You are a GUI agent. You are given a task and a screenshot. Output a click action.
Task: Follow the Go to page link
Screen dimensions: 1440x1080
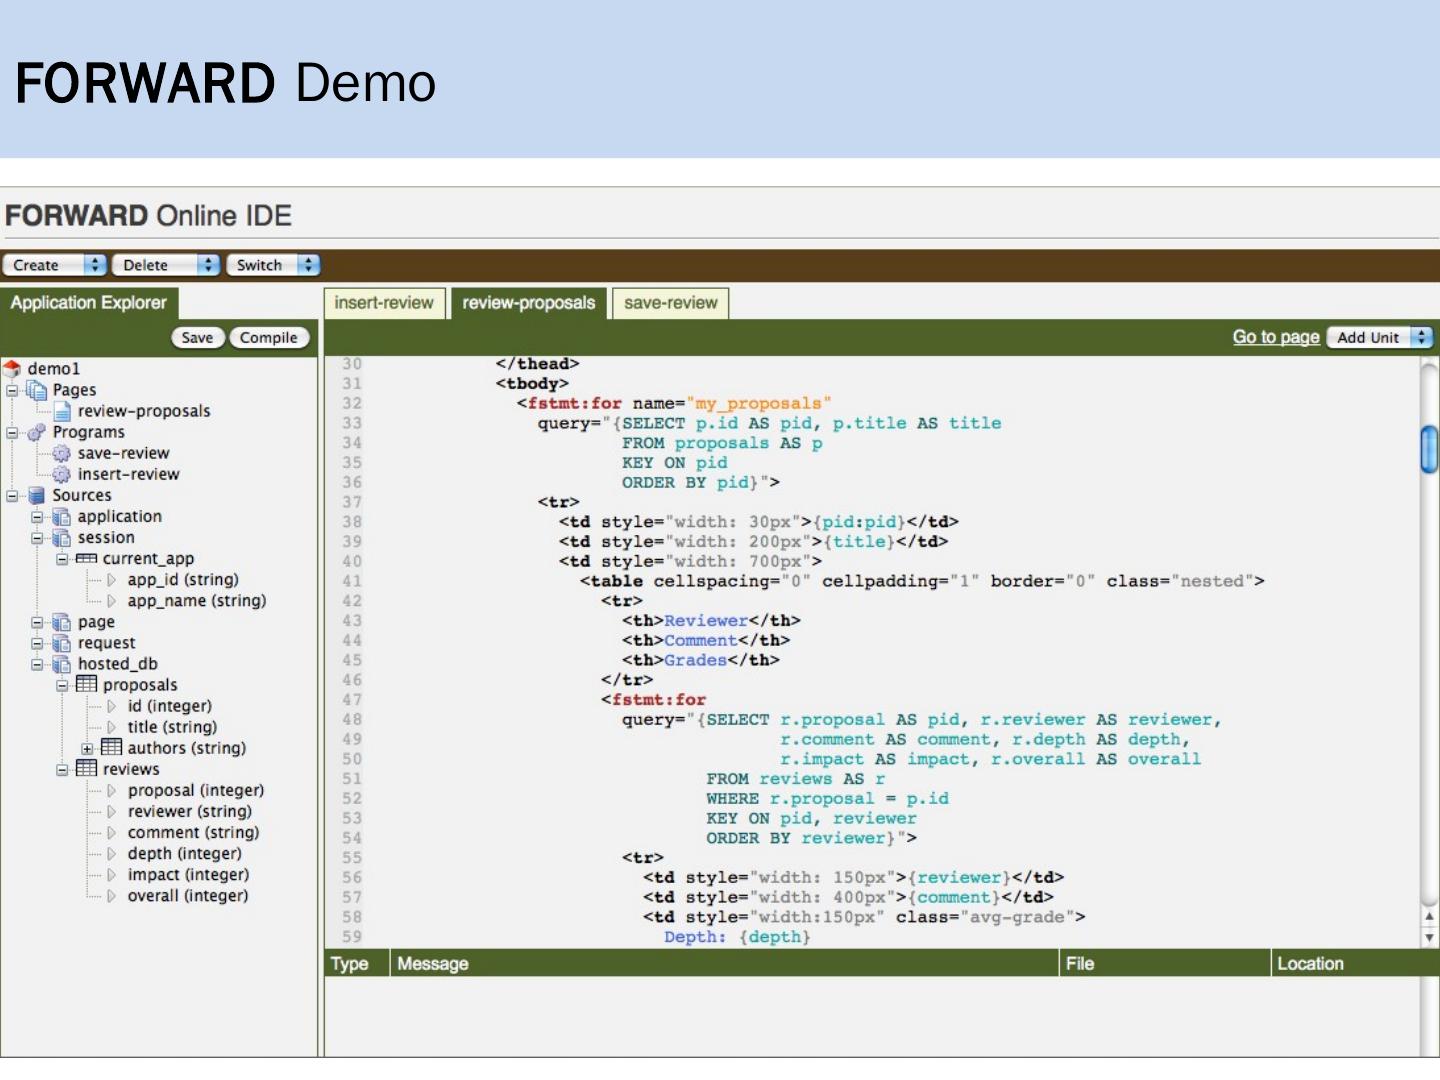pos(1275,337)
